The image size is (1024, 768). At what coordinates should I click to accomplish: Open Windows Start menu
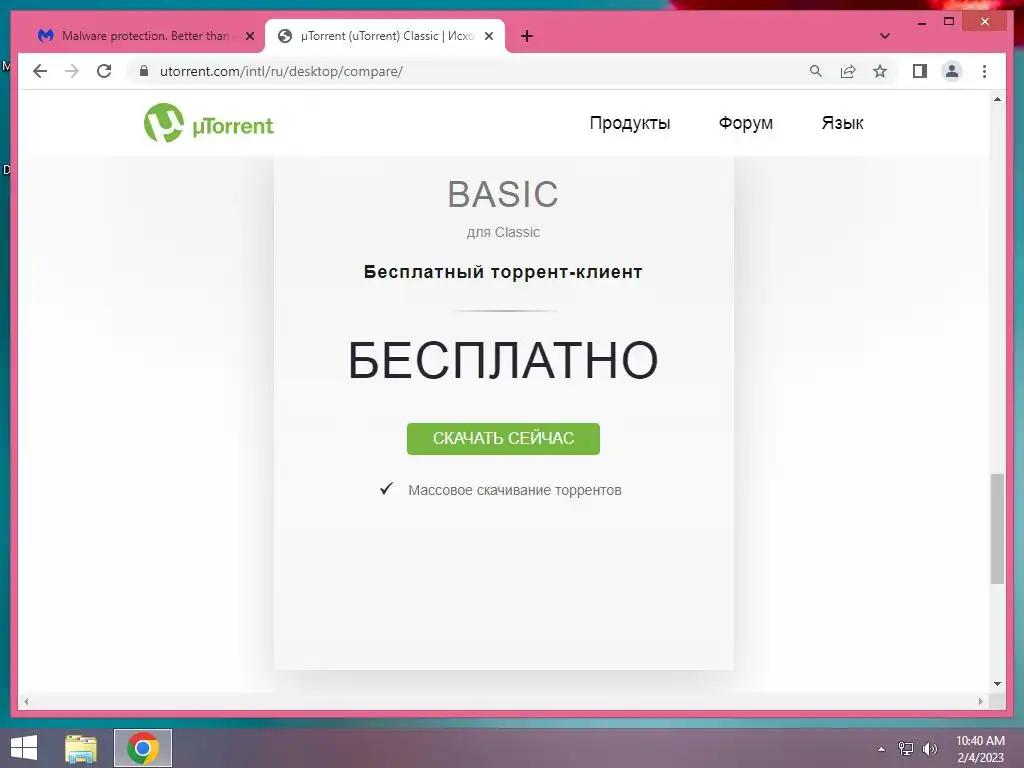(x=24, y=748)
